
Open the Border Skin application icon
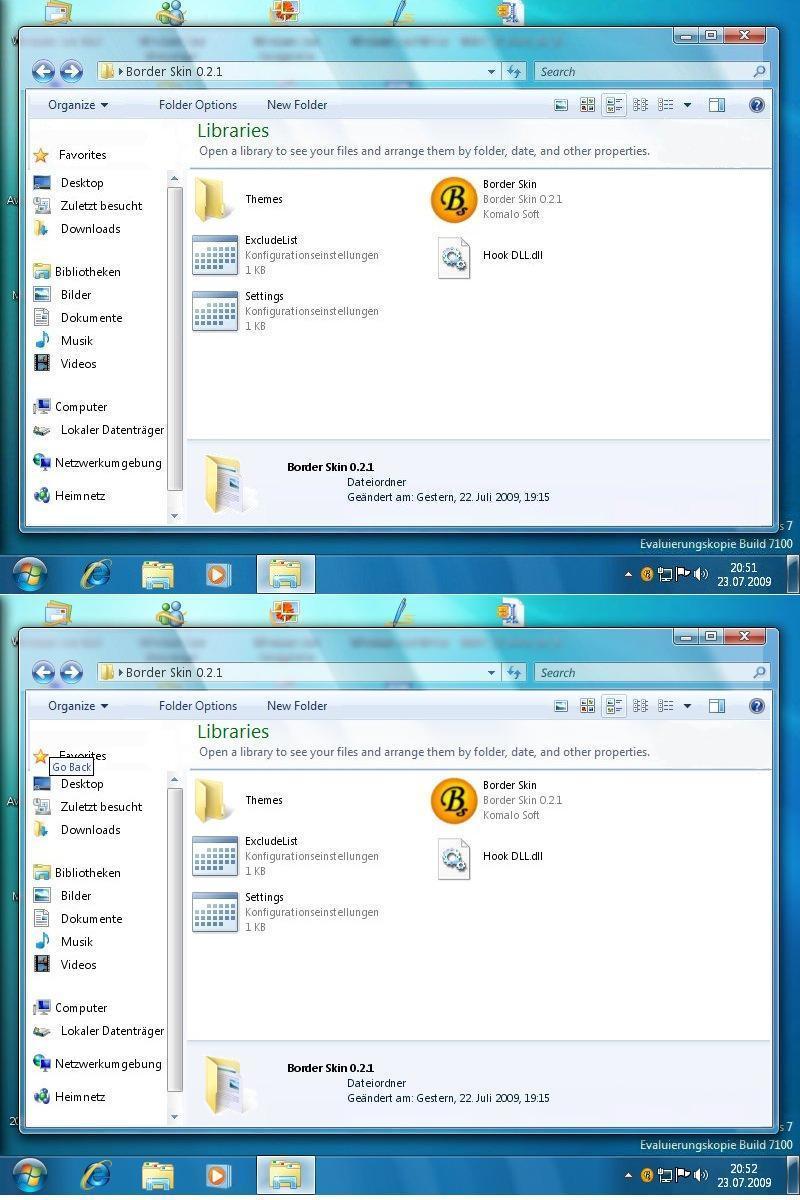[x=455, y=199]
